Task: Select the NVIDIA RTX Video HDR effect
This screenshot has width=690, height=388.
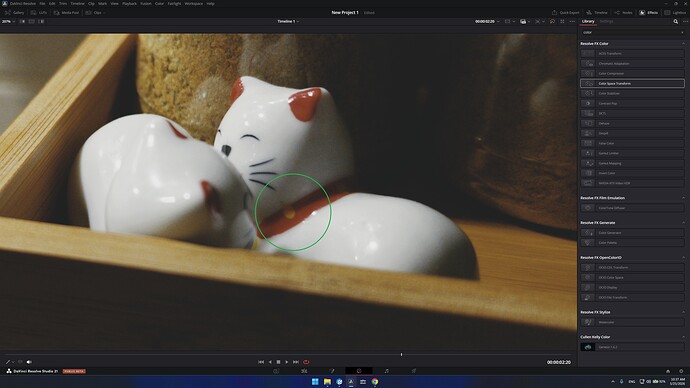Action: coord(632,183)
